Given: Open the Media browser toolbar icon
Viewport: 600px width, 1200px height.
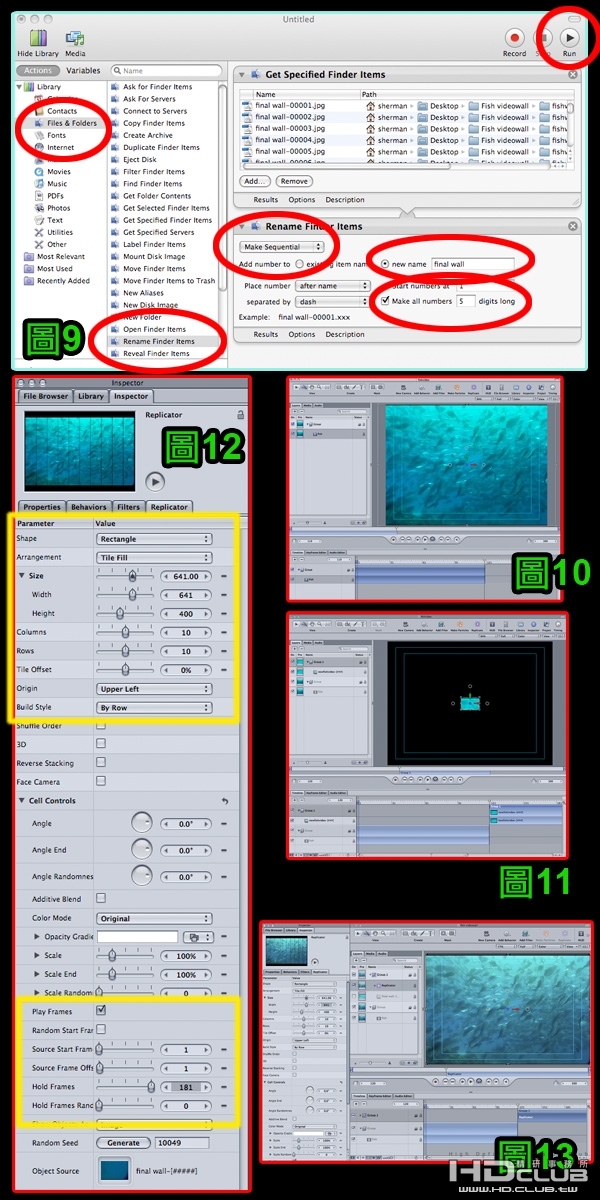Looking at the screenshot, I should tap(75, 38).
